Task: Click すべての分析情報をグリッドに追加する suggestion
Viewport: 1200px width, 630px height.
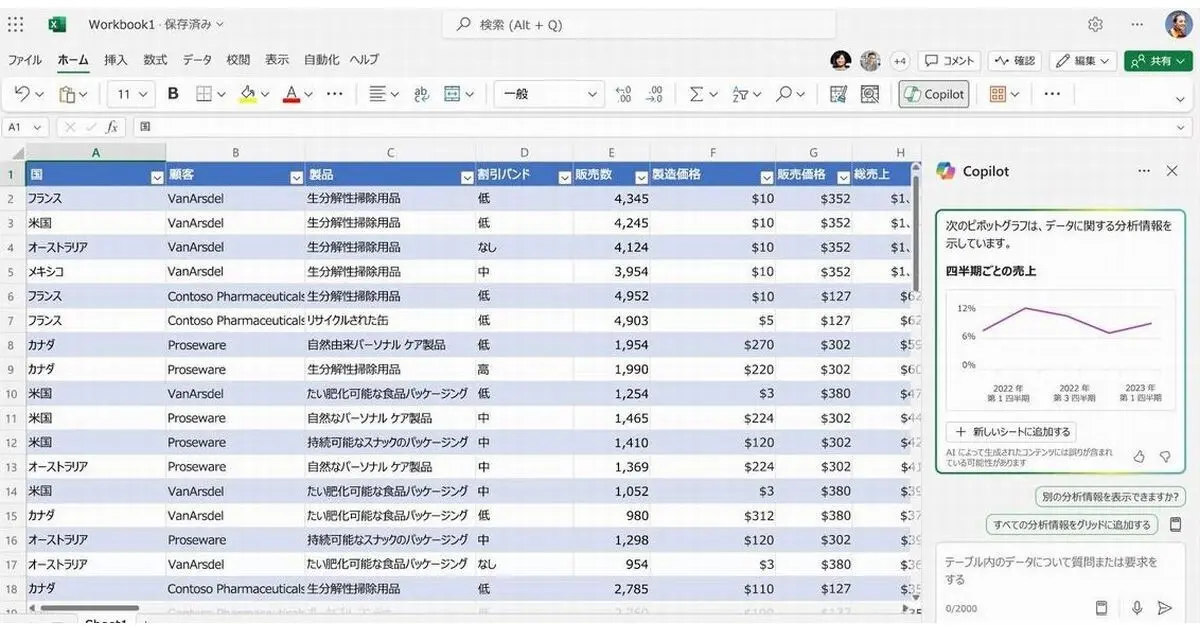Action: (1072, 524)
